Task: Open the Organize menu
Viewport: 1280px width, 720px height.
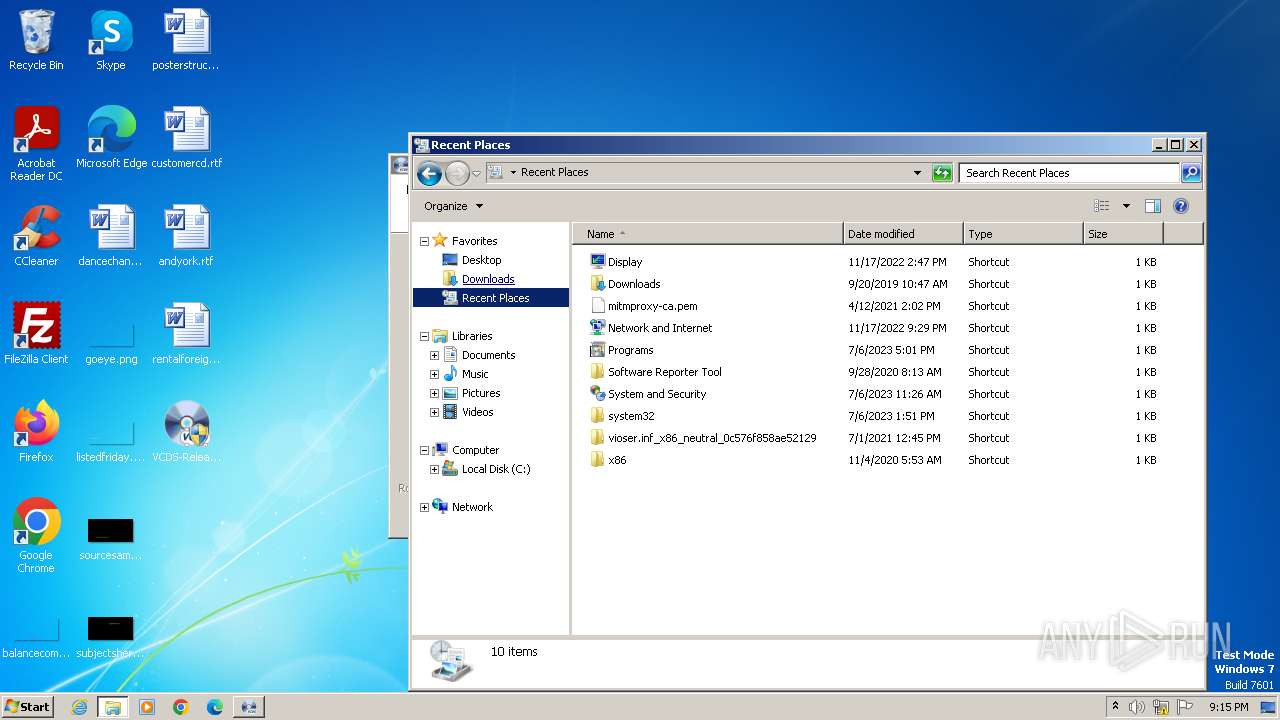Action: tap(453, 206)
